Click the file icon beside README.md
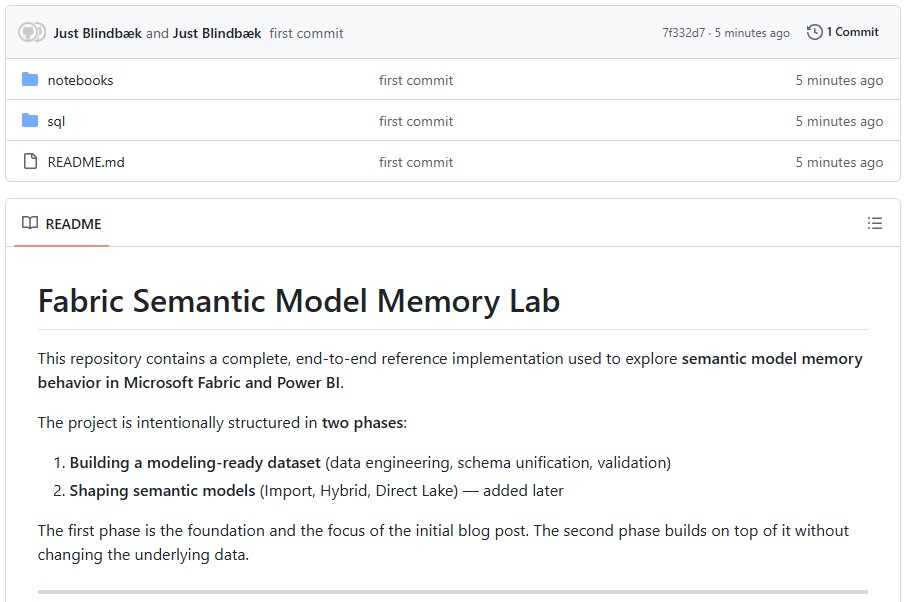This screenshot has width=912, height=602. [x=30, y=162]
